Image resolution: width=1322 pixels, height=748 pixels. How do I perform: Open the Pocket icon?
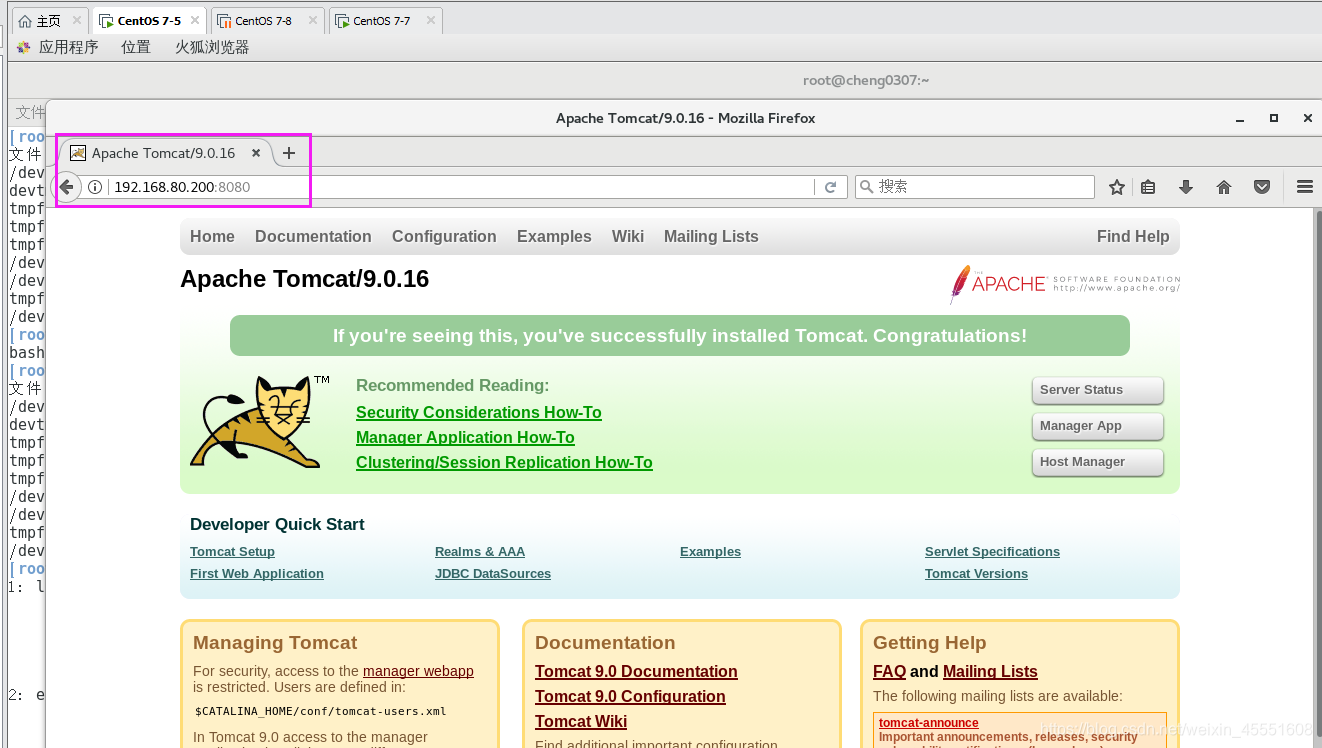(x=1262, y=187)
